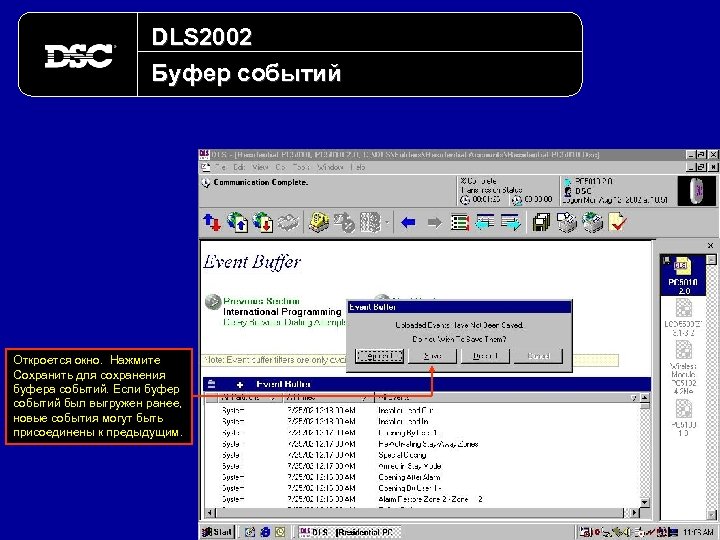This screenshot has height=540, width=720.
Task: Select the 'Special Closing' event row
Action: pyautogui.click(x=422, y=455)
